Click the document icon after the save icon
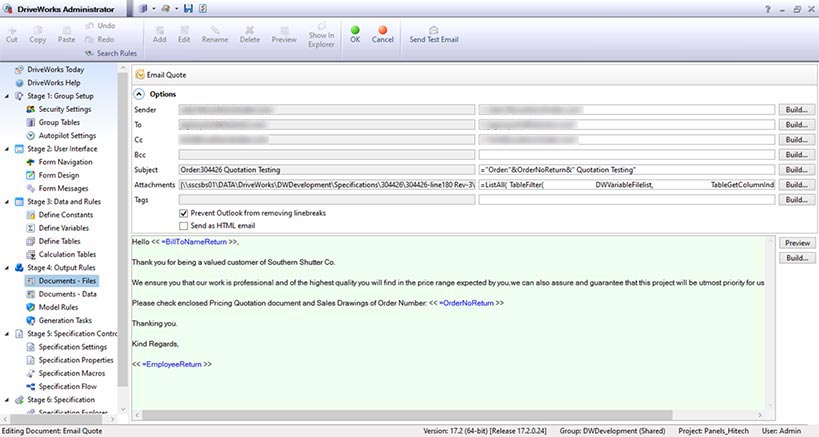Image resolution: width=819 pixels, height=437 pixels. point(203,8)
